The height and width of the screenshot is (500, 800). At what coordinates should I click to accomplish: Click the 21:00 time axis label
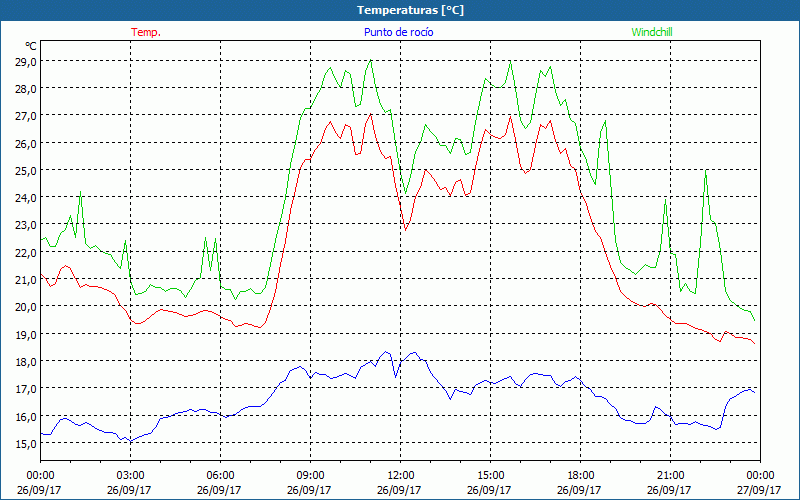(x=670, y=475)
